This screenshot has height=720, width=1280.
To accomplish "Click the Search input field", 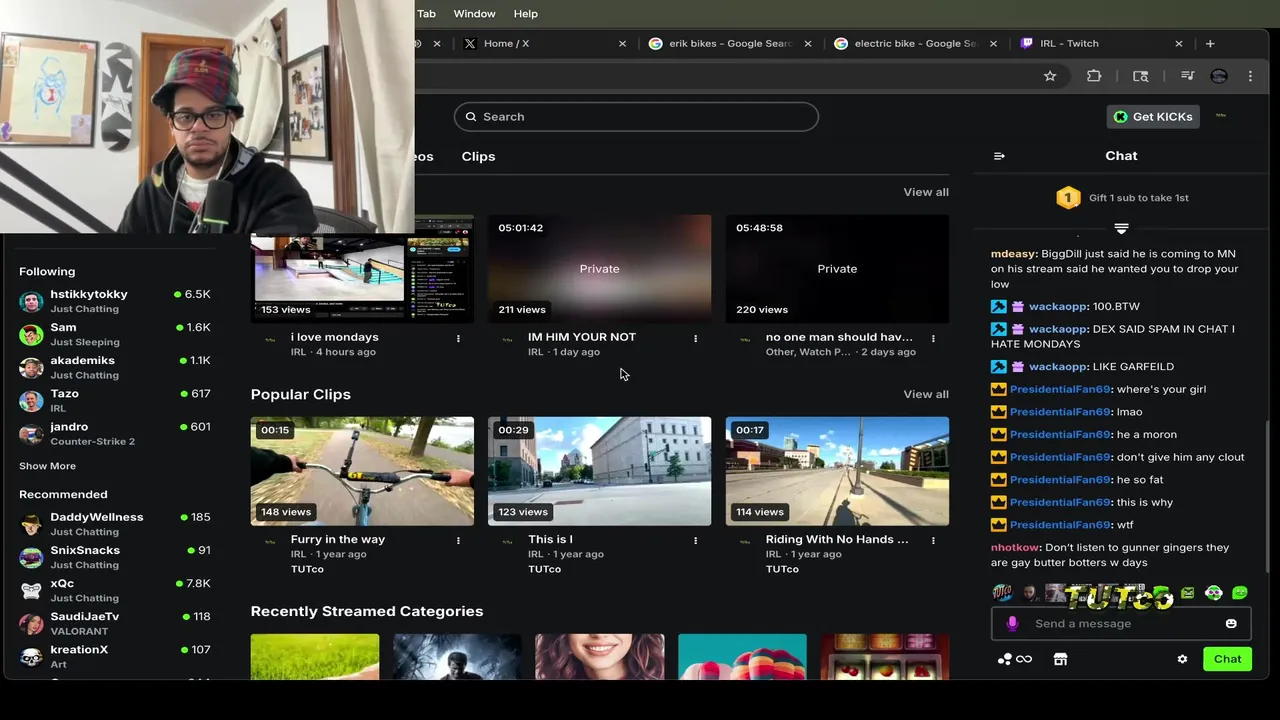I will pos(636,117).
